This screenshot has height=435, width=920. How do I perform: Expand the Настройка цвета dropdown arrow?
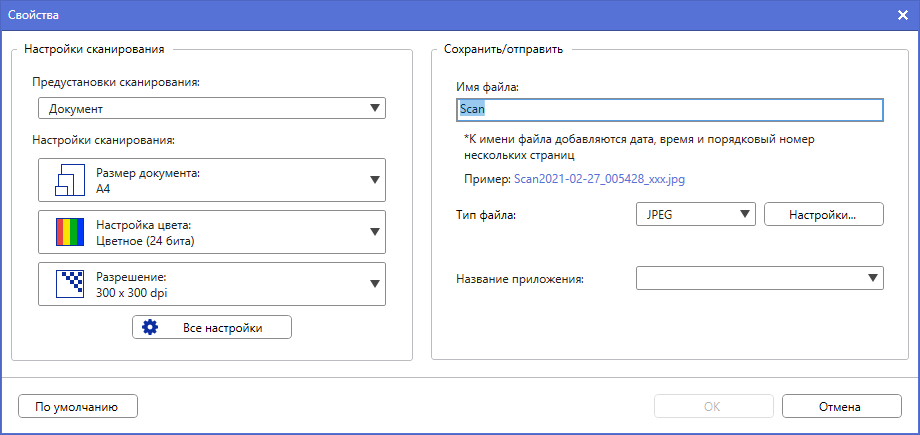click(375, 233)
